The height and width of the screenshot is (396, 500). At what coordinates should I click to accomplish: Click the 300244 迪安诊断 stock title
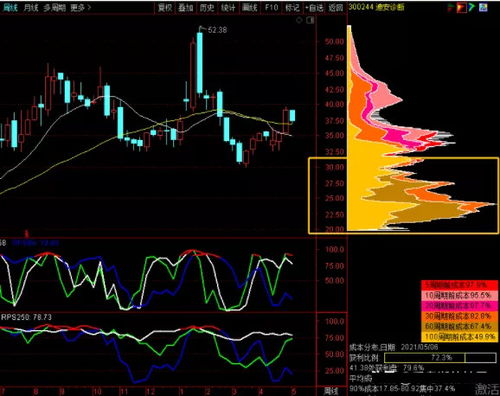[x=376, y=7]
